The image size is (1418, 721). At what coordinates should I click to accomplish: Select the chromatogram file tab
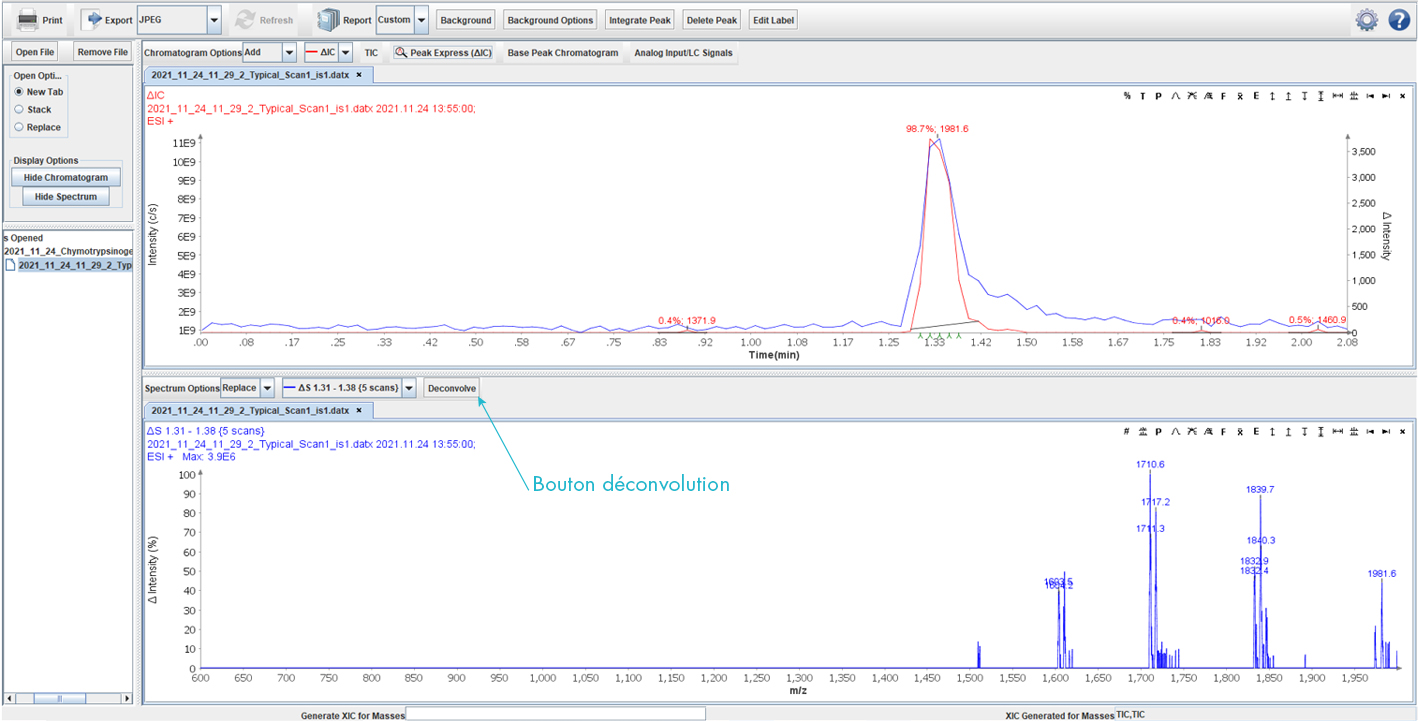tap(250, 75)
